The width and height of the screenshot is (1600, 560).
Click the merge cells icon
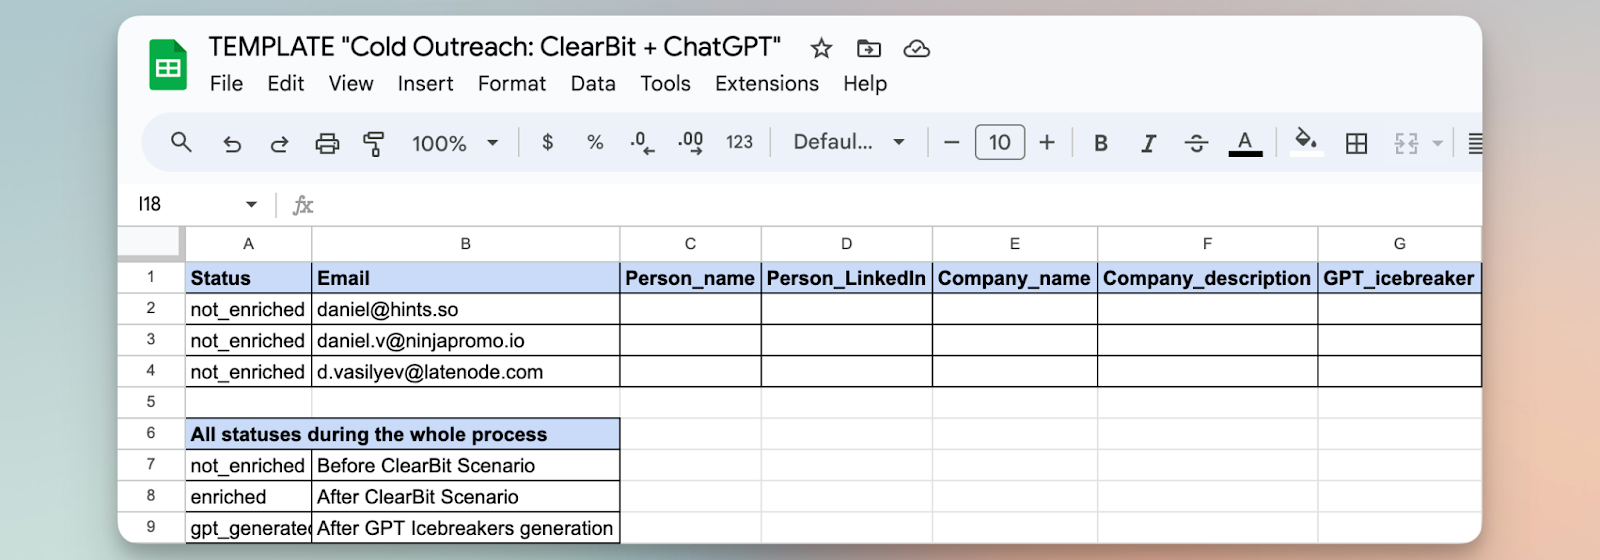(x=1406, y=143)
